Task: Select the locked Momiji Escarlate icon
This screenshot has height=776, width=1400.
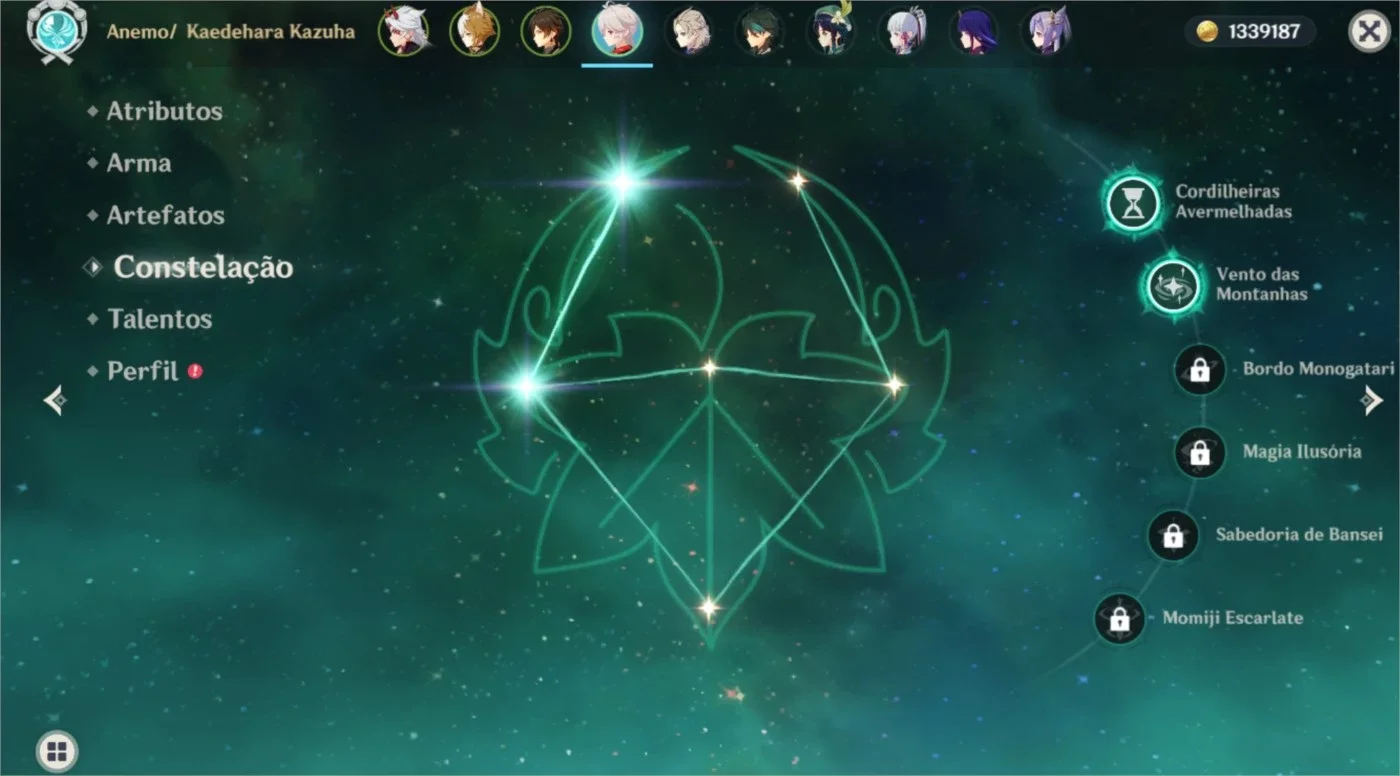Action: tap(1120, 619)
